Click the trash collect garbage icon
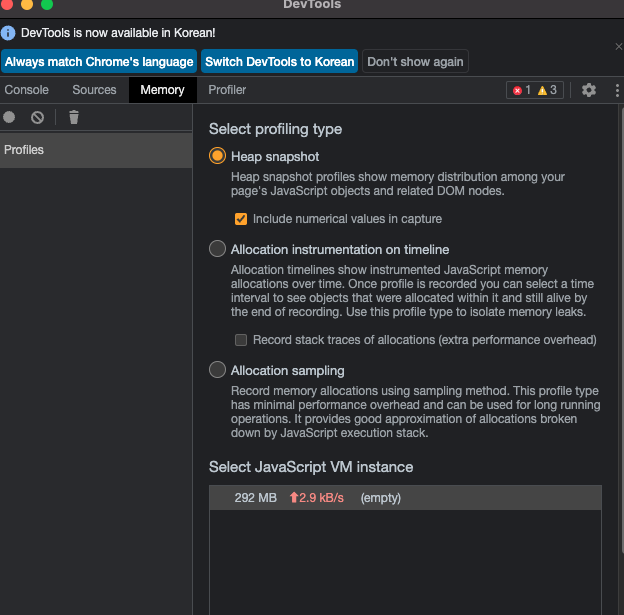This screenshot has width=624, height=615. tap(74, 117)
